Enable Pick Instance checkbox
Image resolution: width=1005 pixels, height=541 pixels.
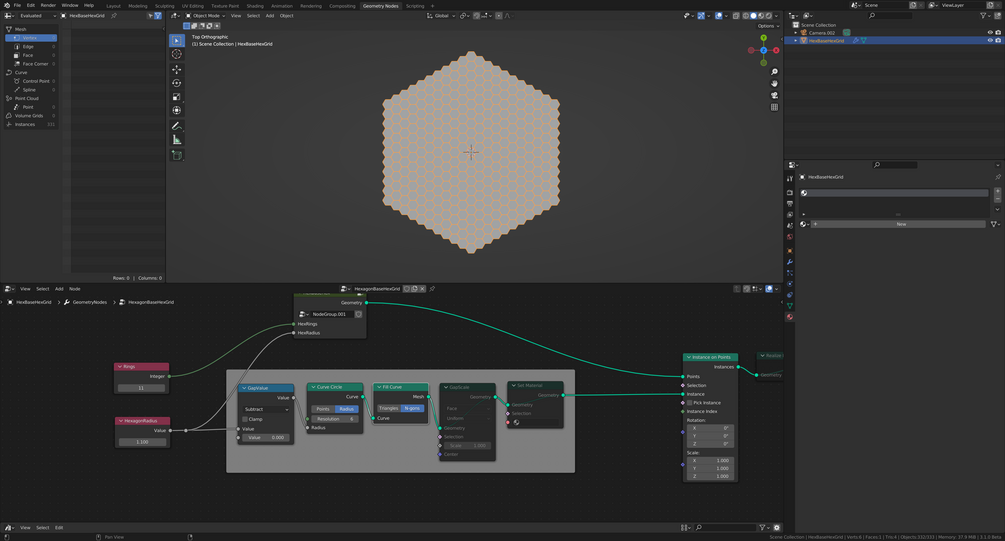(x=690, y=403)
